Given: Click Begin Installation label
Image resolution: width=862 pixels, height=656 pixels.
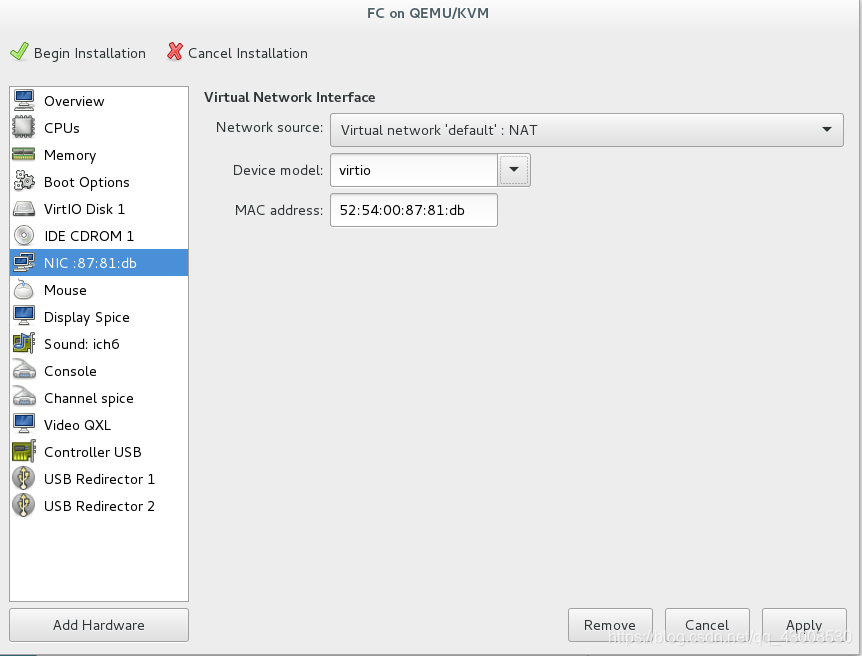Looking at the screenshot, I should [90, 53].
